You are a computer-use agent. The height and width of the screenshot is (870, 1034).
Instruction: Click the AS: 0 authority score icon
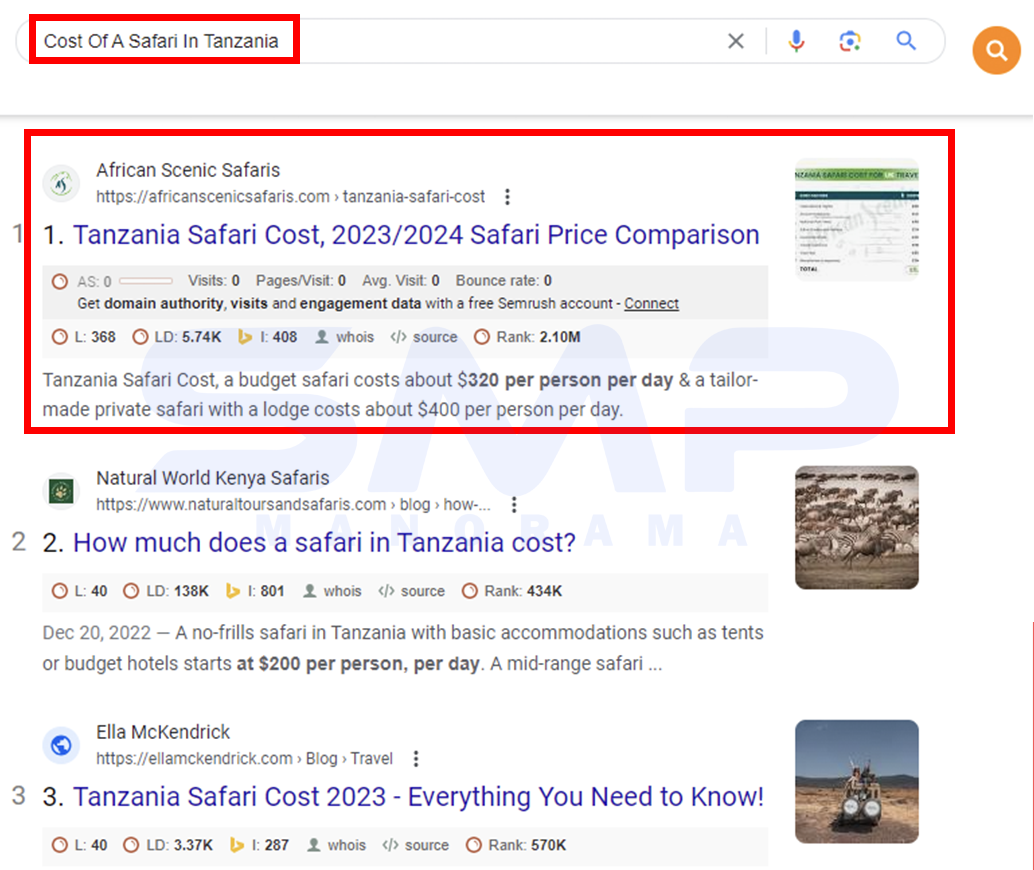click(60, 282)
